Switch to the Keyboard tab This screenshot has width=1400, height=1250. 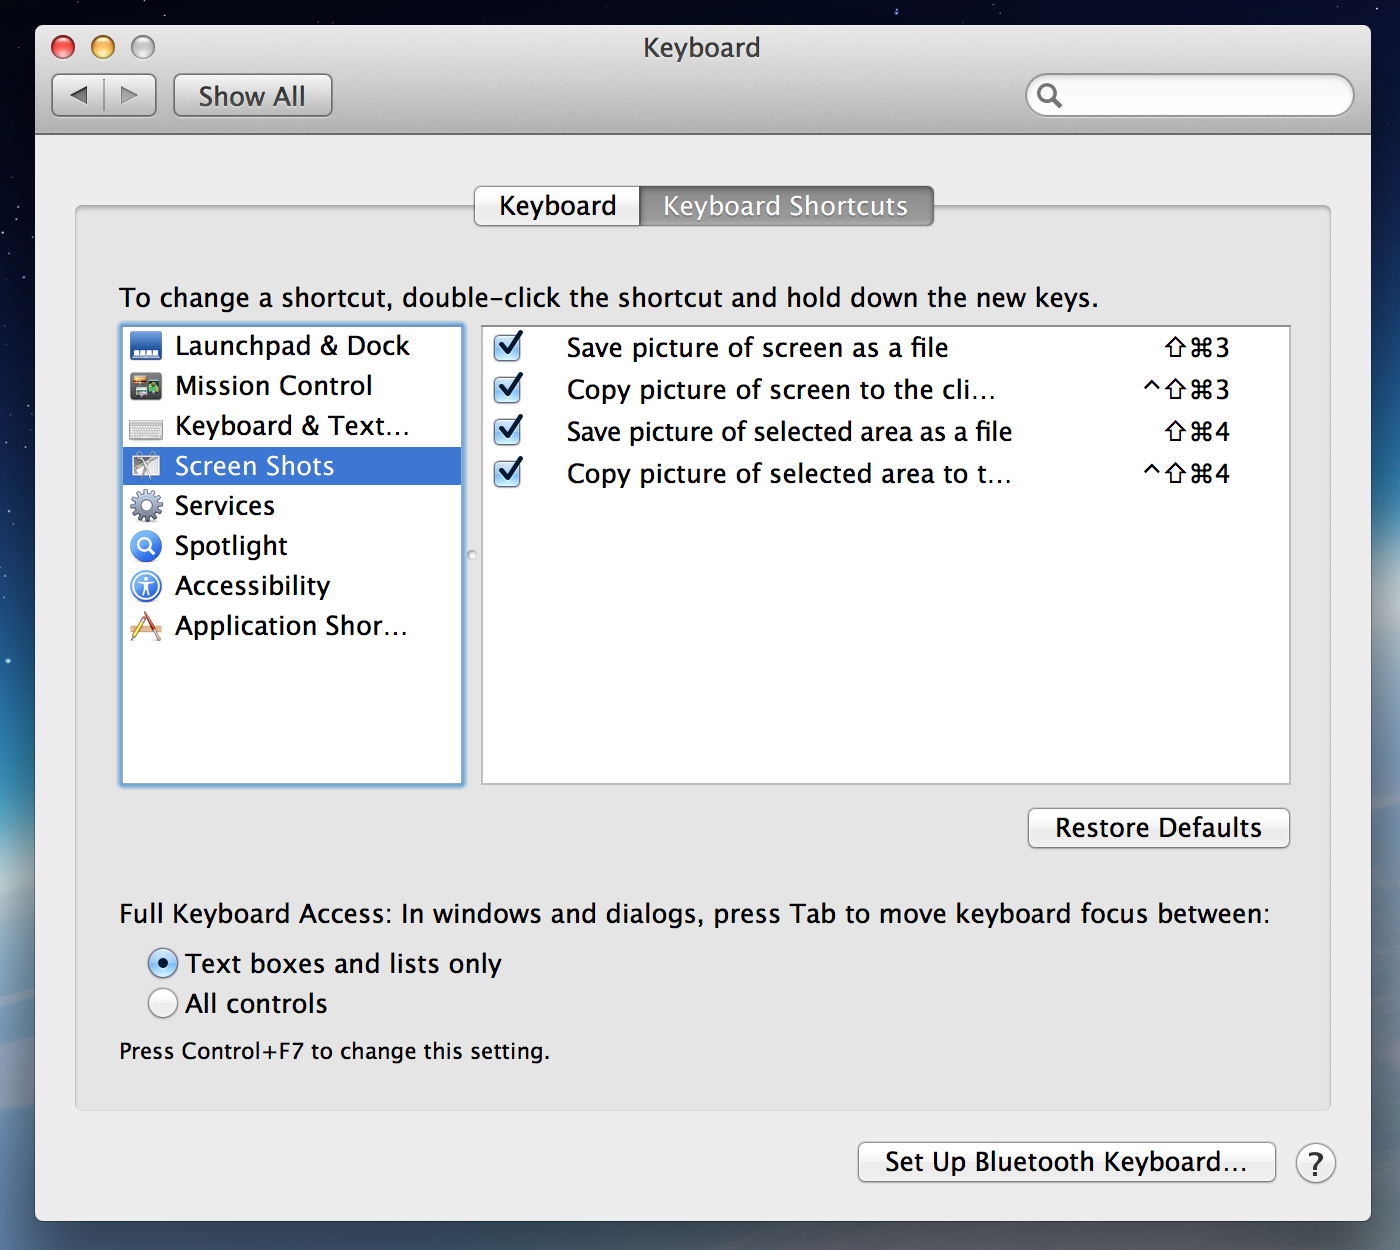(557, 206)
